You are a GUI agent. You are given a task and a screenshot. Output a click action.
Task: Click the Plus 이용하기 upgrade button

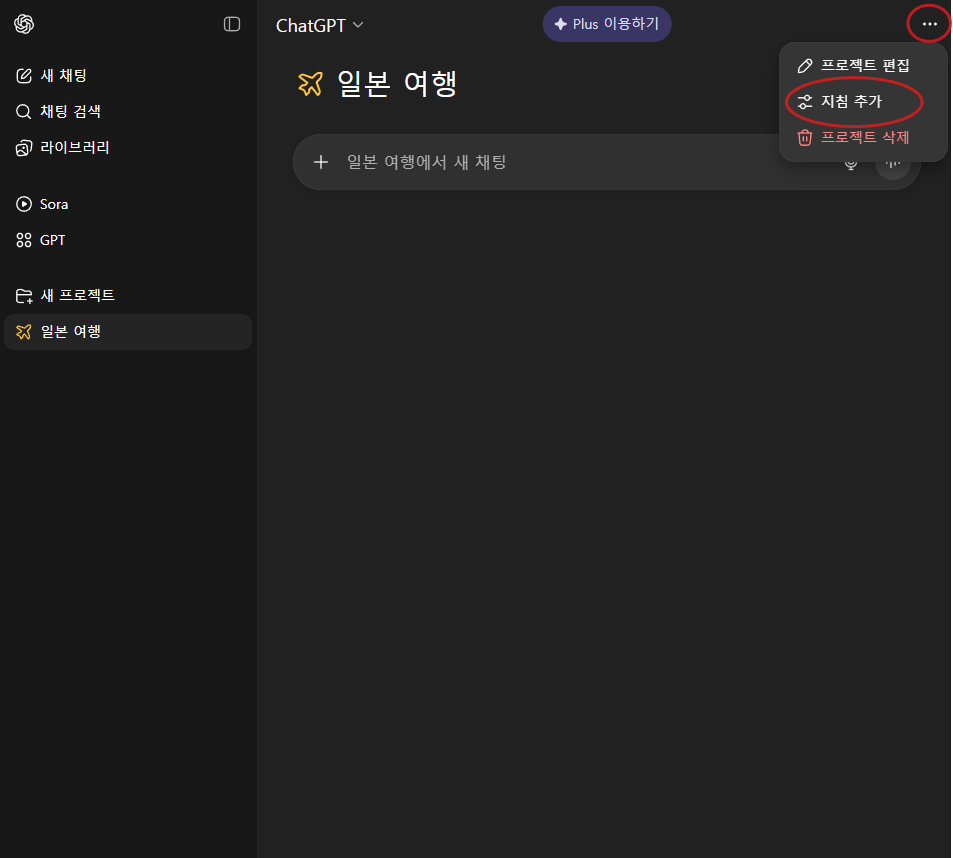(607, 24)
